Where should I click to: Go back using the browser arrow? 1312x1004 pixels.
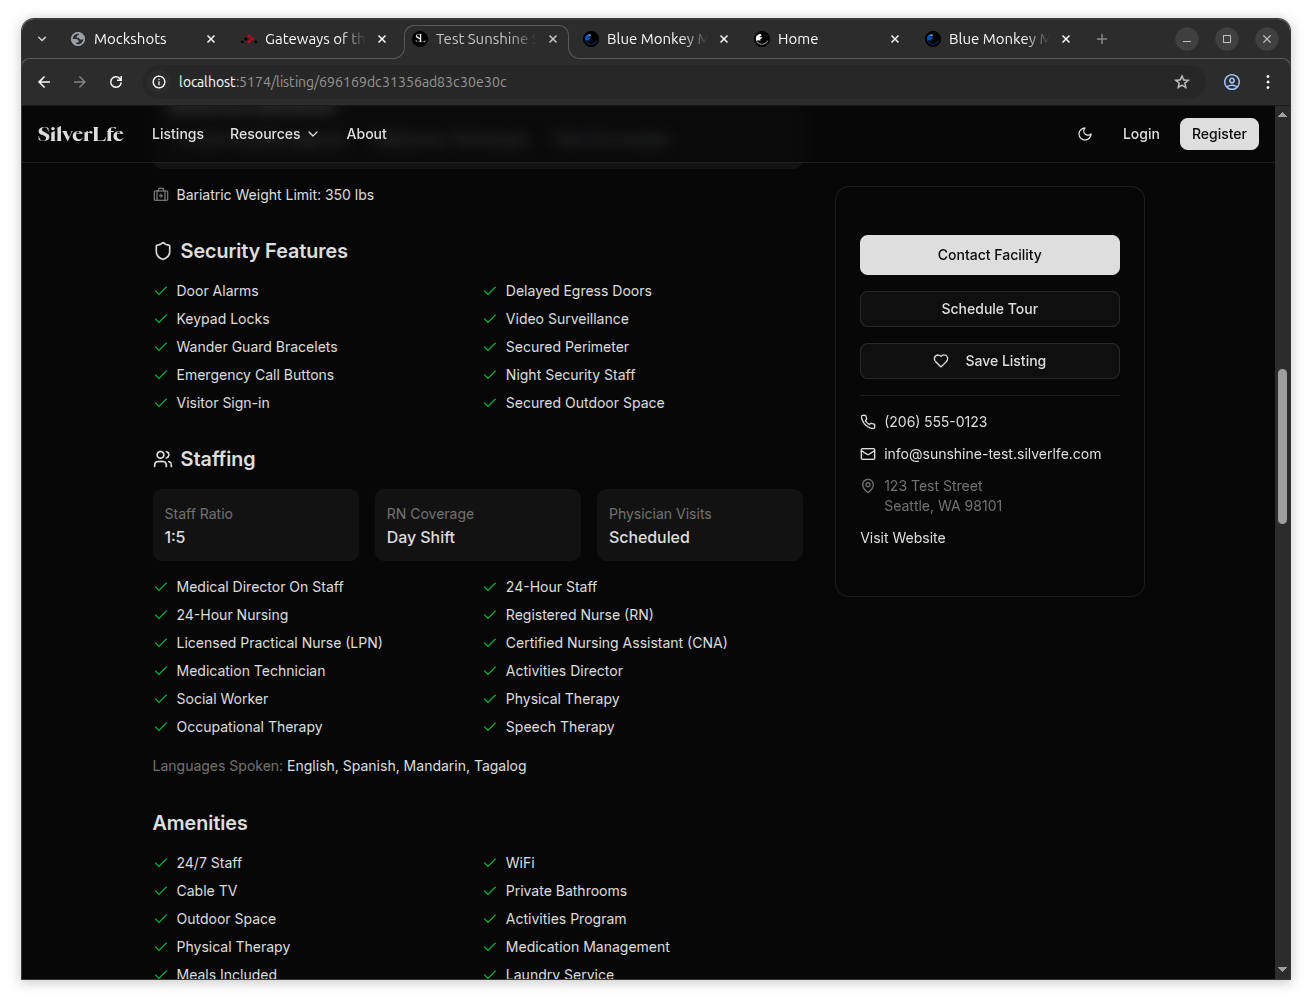(x=44, y=82)
